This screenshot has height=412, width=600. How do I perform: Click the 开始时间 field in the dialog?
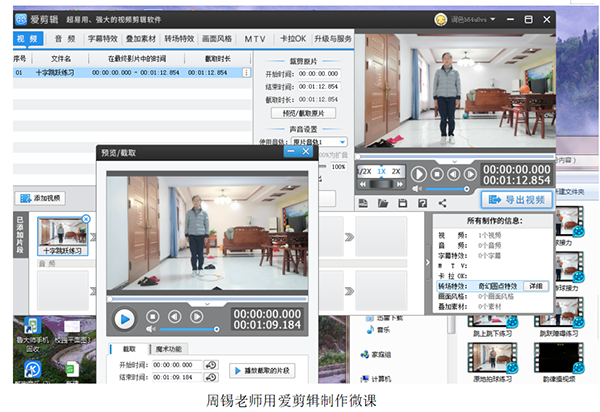[x=177, y=365]
